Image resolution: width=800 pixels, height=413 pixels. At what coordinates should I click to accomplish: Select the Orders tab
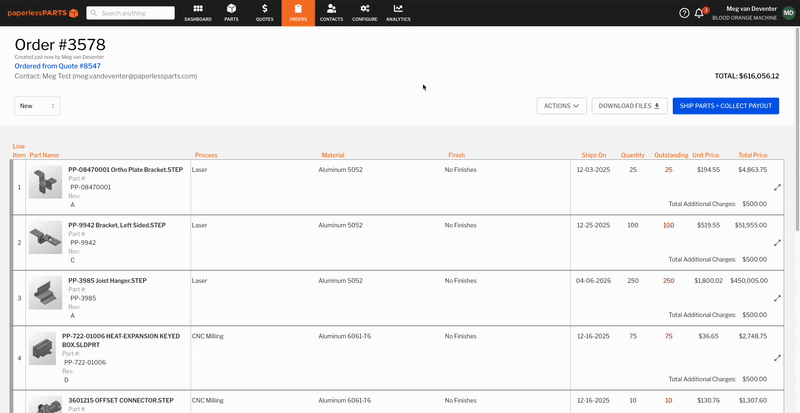[x=297, y=13]
